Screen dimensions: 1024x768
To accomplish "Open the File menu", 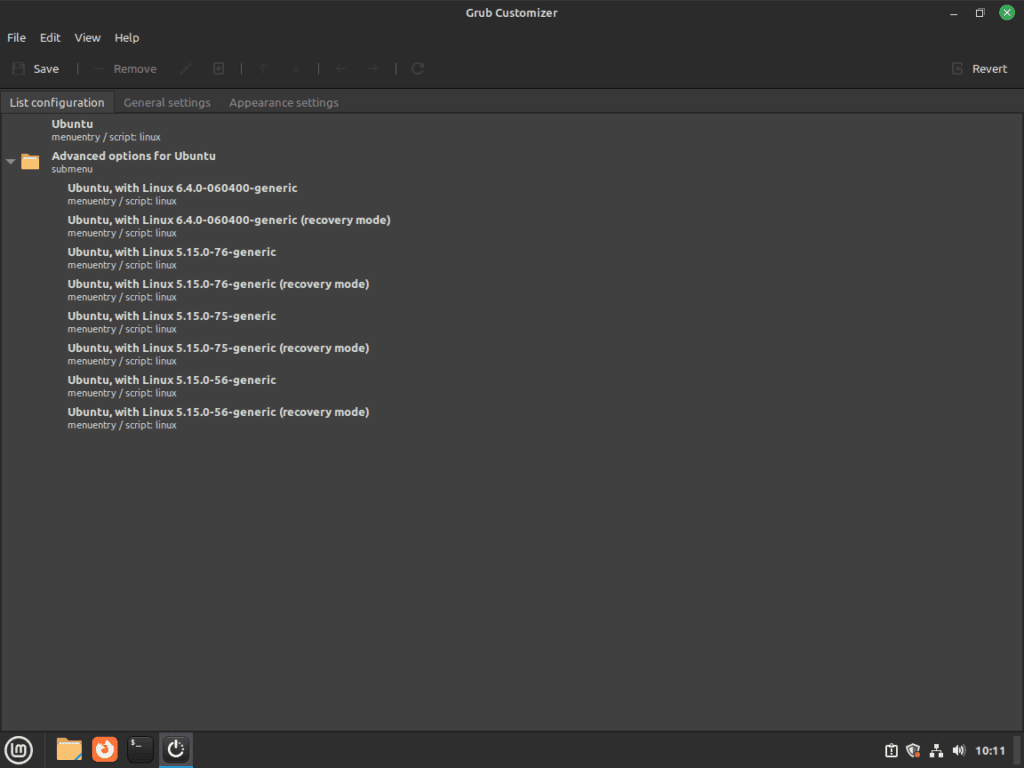I will pyautogui.click(x=16, y=37).
